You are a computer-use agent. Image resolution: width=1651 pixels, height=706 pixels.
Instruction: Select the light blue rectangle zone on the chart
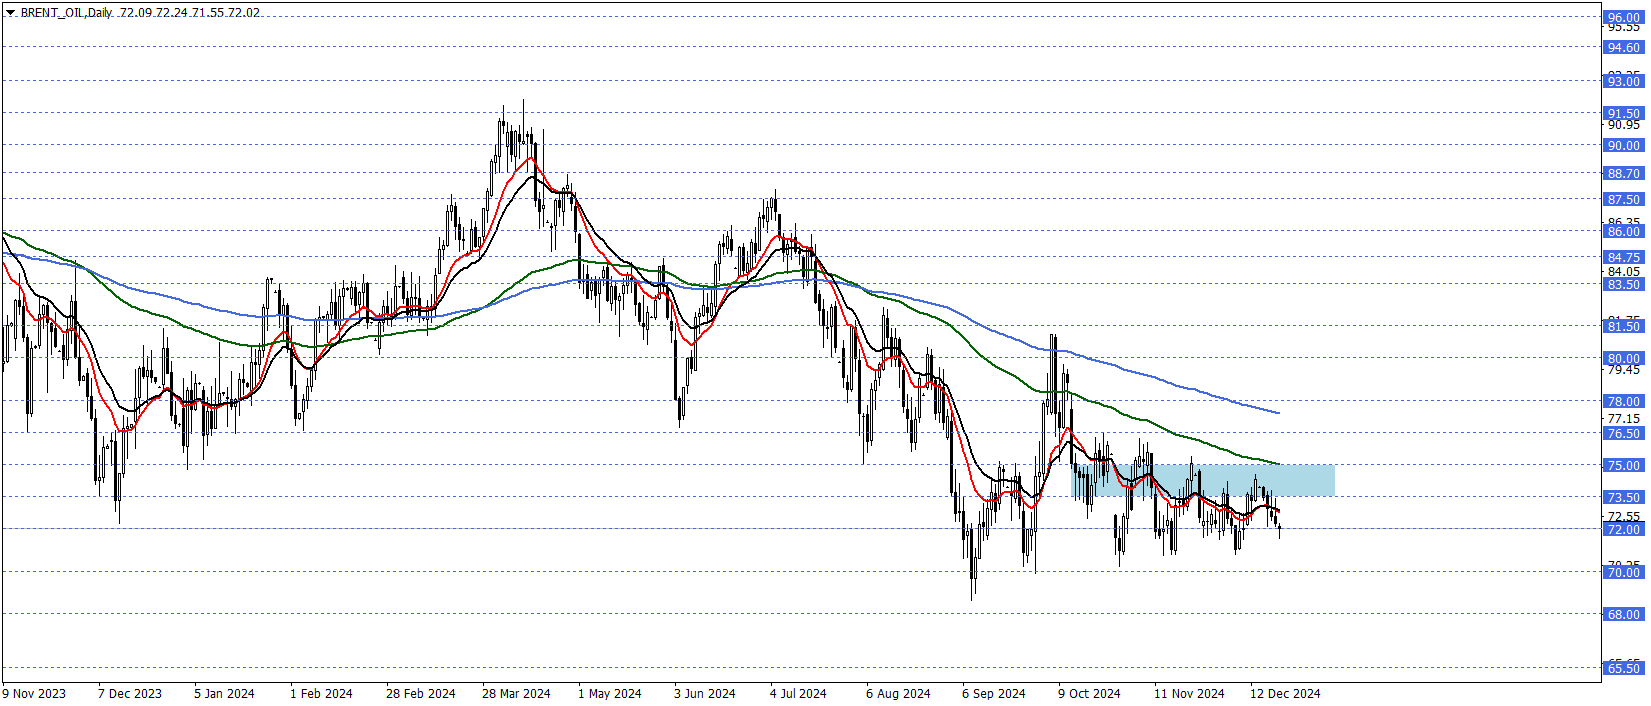pyautogui.click(x=1203, y=480)
